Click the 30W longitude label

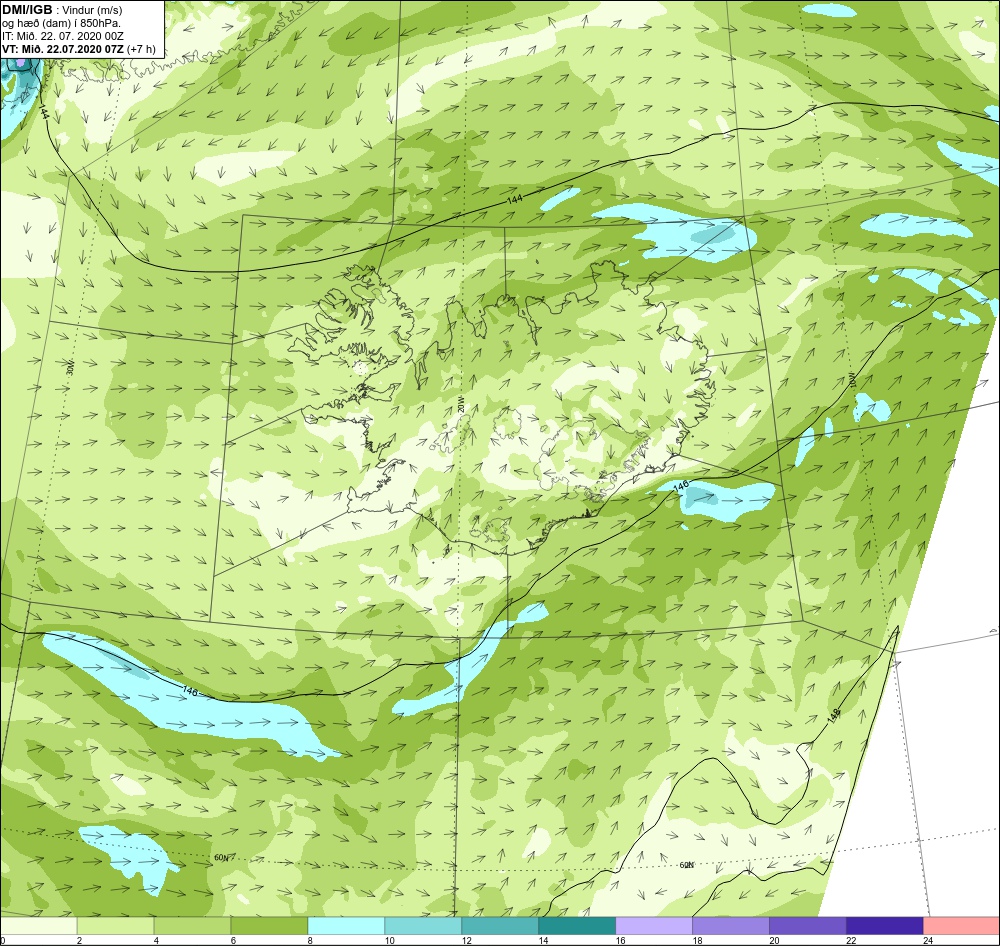[x=70, y=367]
